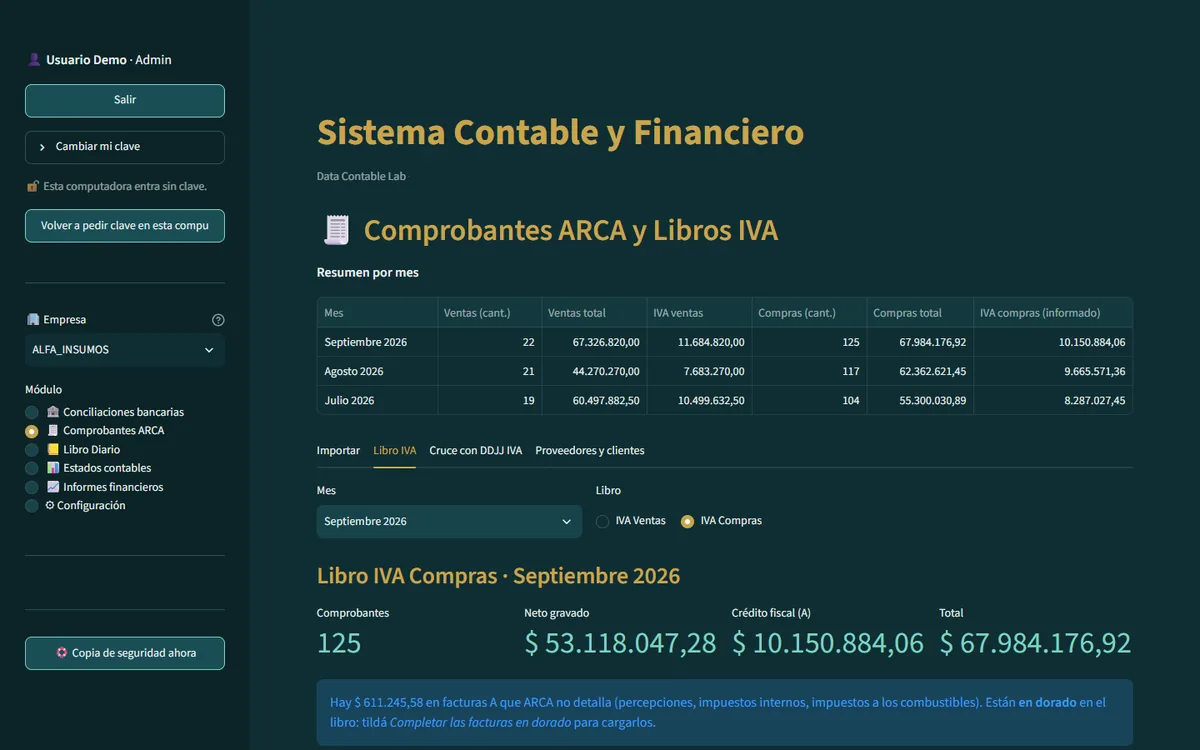Image resolution: width=1200 pixels, height=750 pixels.
Task: Click the cell 7.683.270,00
Action: point(699,371)
